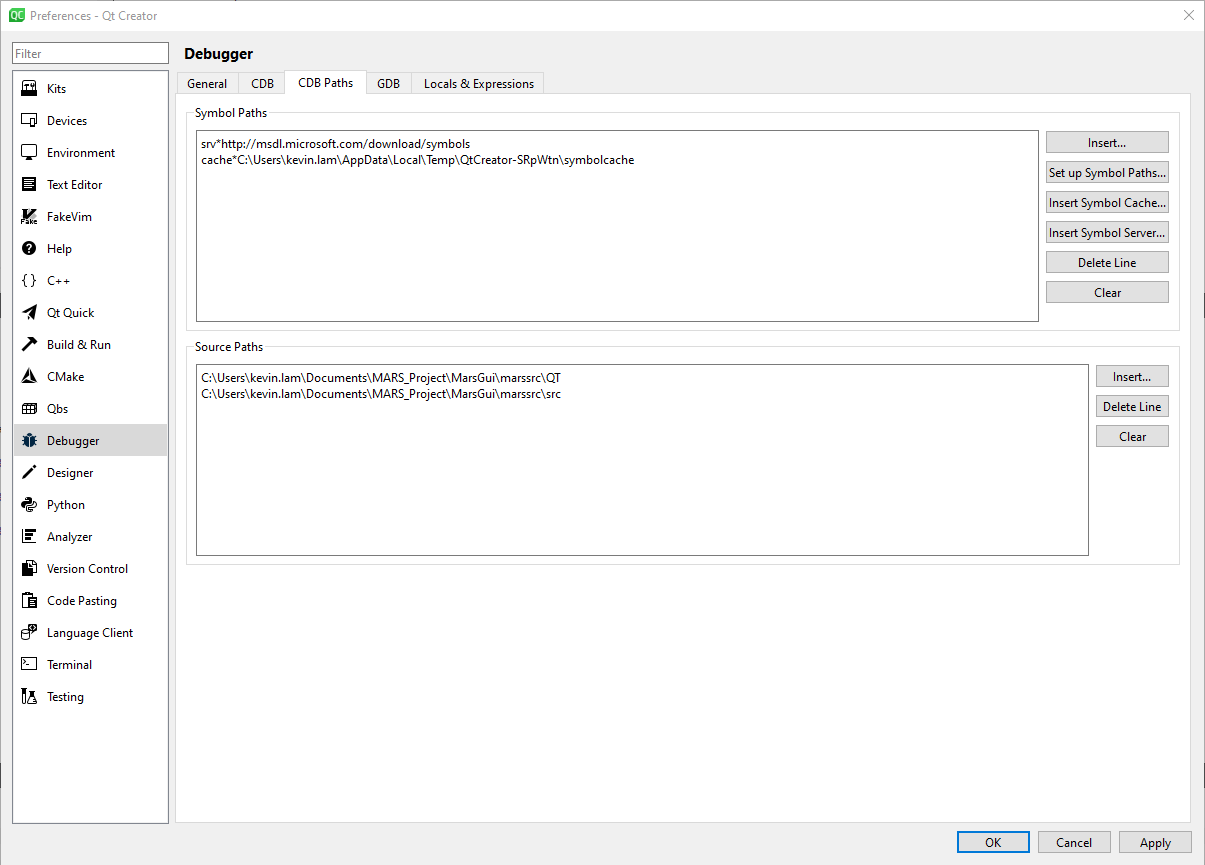
Task: Open the Qbs grid icon
Action: (29, 409)
